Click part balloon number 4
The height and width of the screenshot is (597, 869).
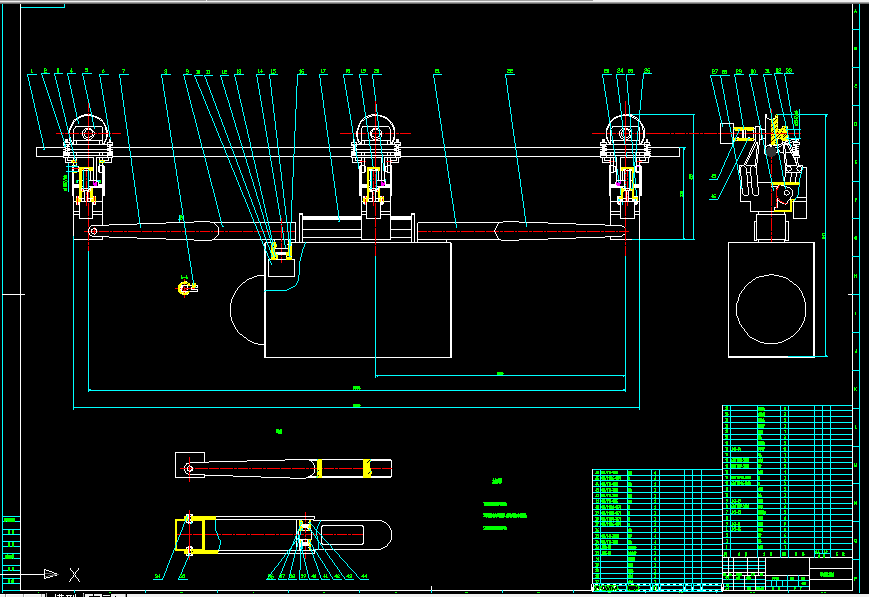click(71, 71)
